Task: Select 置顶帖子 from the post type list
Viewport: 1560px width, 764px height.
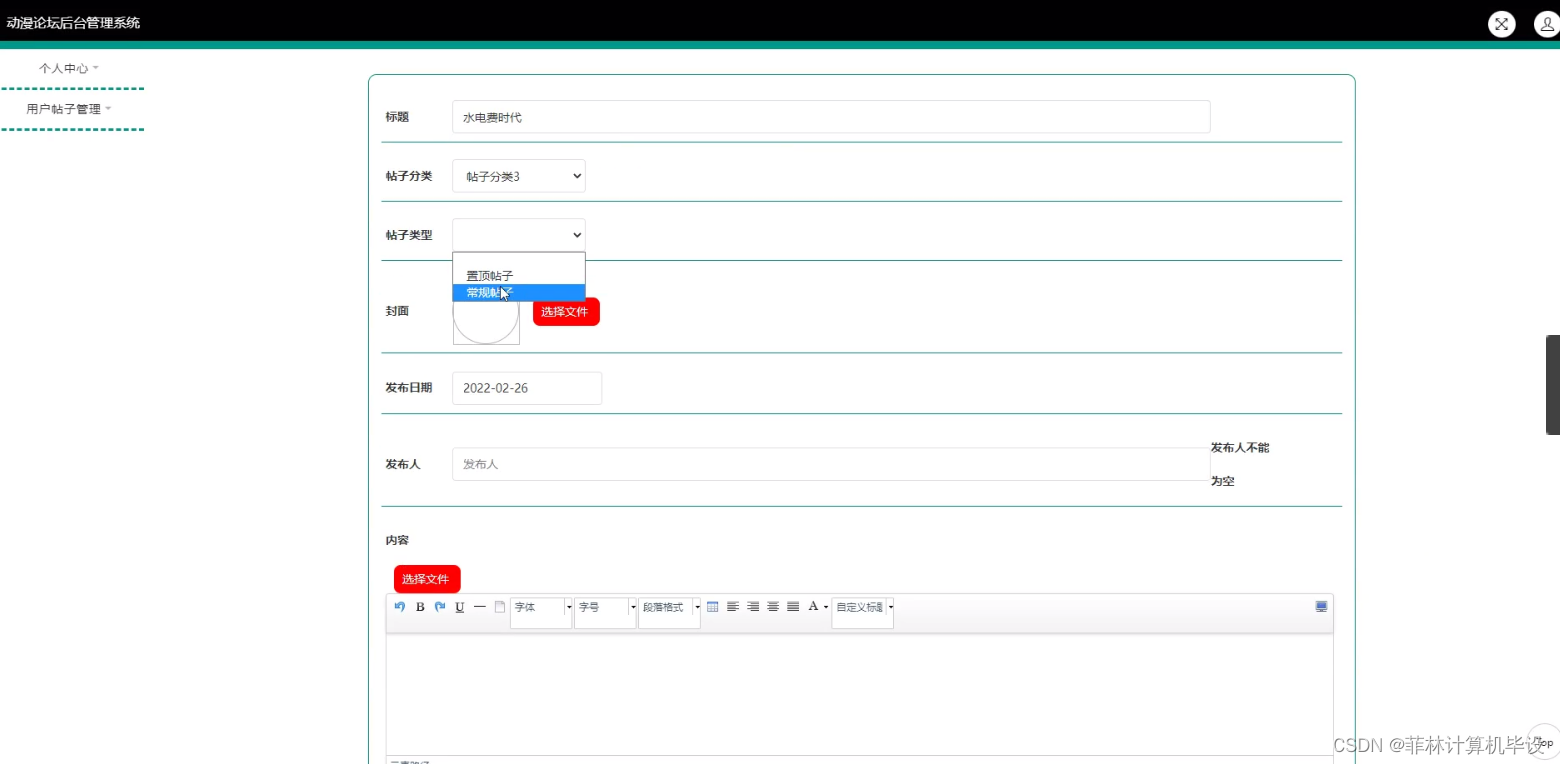Action: 487,275
